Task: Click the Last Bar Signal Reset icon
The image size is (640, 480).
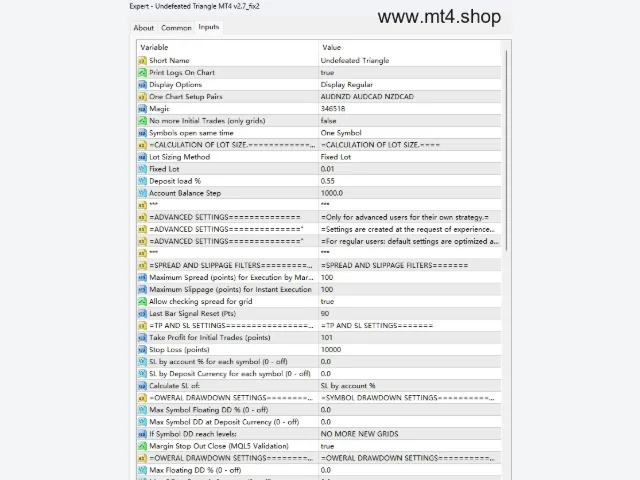Action: point(142,313)
